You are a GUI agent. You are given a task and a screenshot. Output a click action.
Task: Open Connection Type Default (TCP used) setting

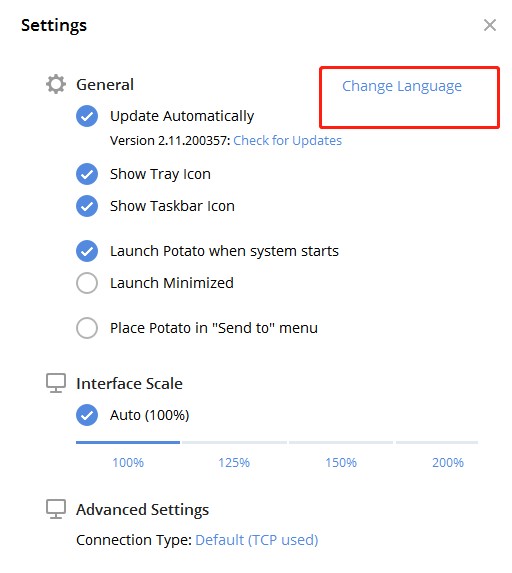click(257, 540)
